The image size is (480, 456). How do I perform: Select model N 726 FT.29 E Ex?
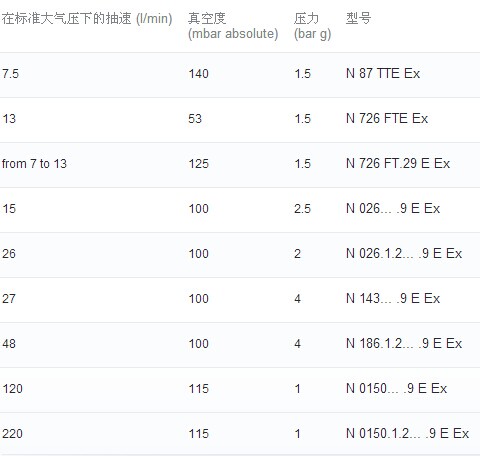(398, 164)
